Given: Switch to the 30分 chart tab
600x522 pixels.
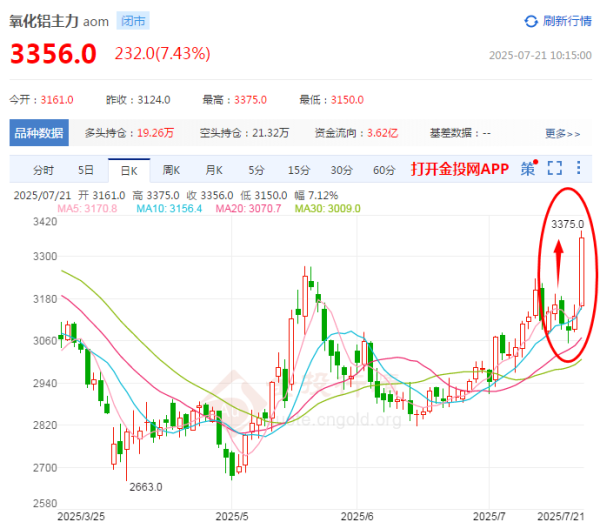Looking at the screenshot, I should (x=342, y=170).
